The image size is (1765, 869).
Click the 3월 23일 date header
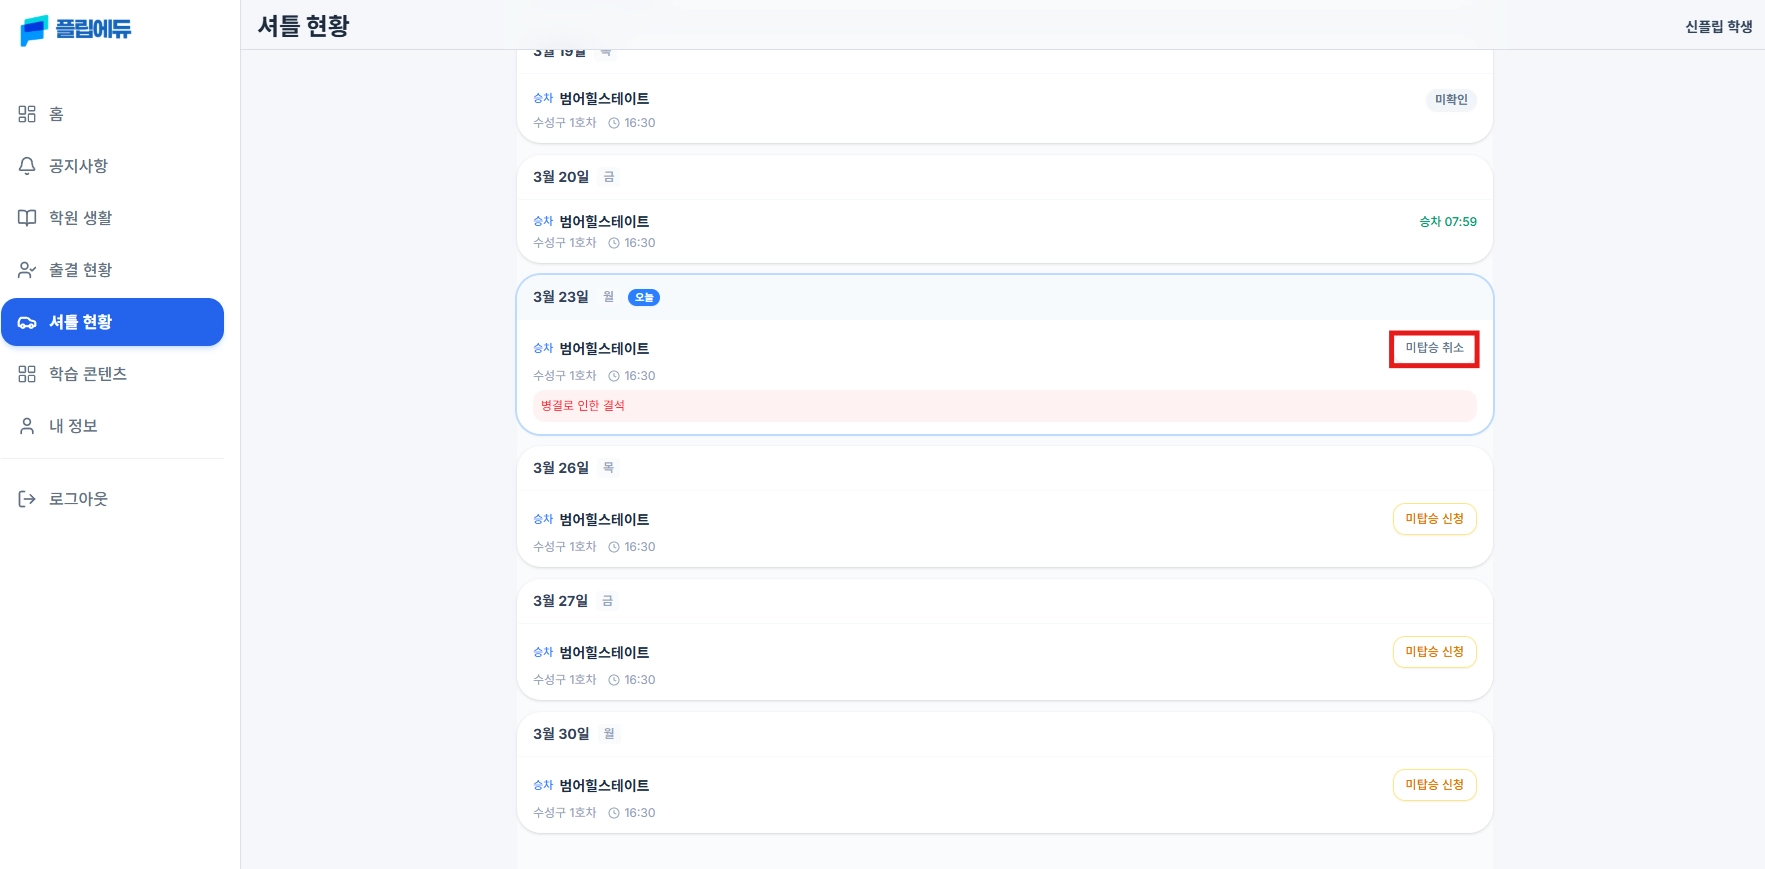tap(561, 297)
